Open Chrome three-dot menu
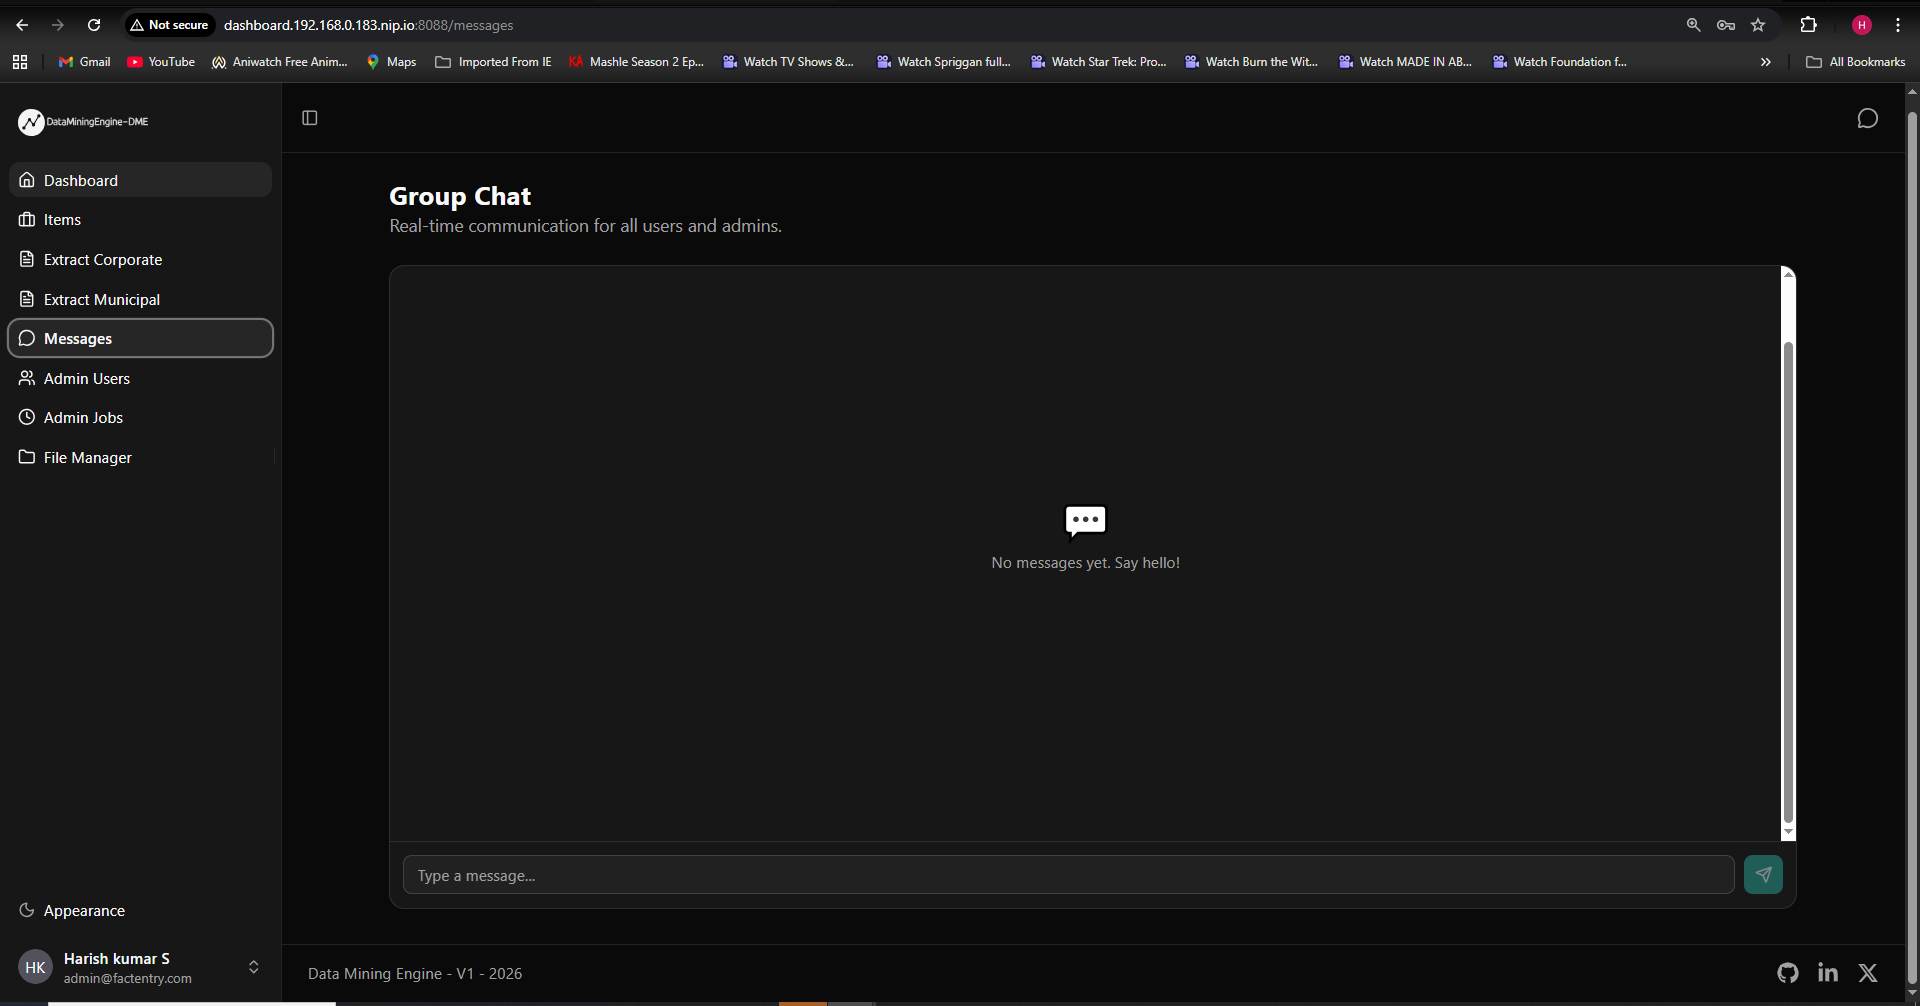The height and width of the screenshot is (1006, 1920). coord(1898,25)
